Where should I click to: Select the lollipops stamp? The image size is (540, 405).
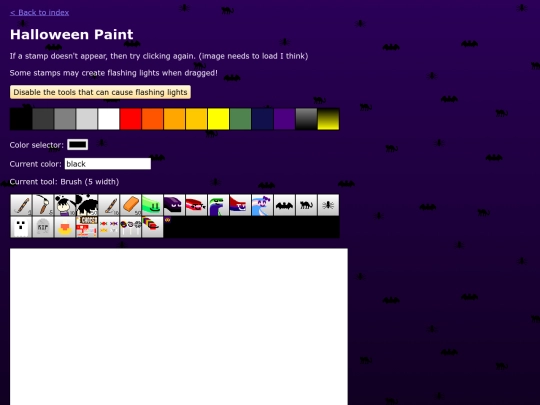tap(131, 227)
